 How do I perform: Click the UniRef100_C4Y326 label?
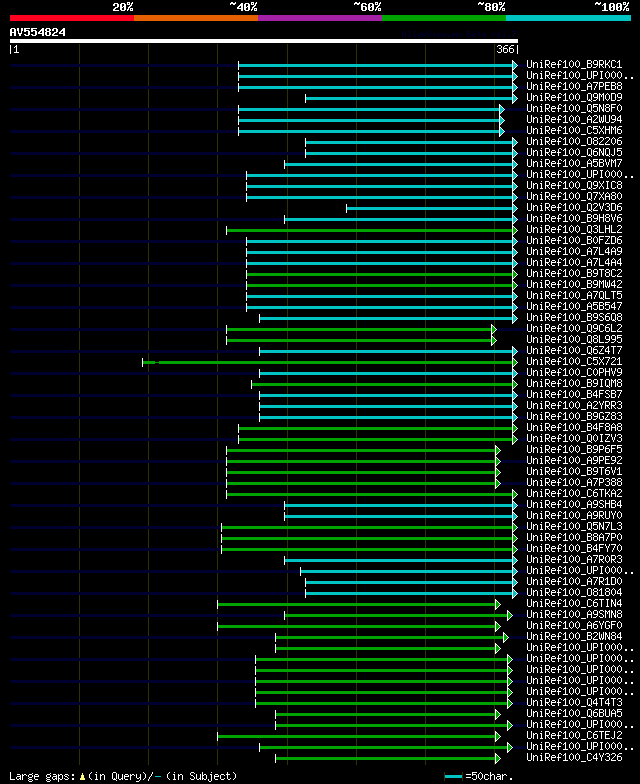(574, 758)
